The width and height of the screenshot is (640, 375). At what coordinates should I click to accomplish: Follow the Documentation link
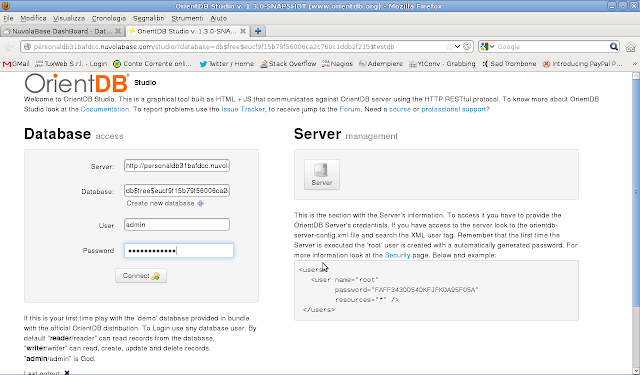105,109
